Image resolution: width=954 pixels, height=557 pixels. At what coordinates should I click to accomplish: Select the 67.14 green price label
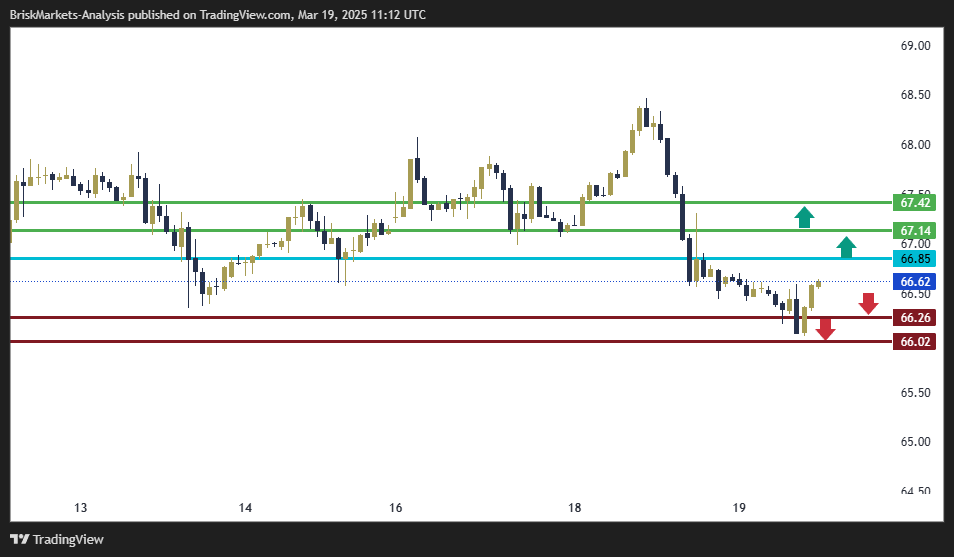coord(916,231)
